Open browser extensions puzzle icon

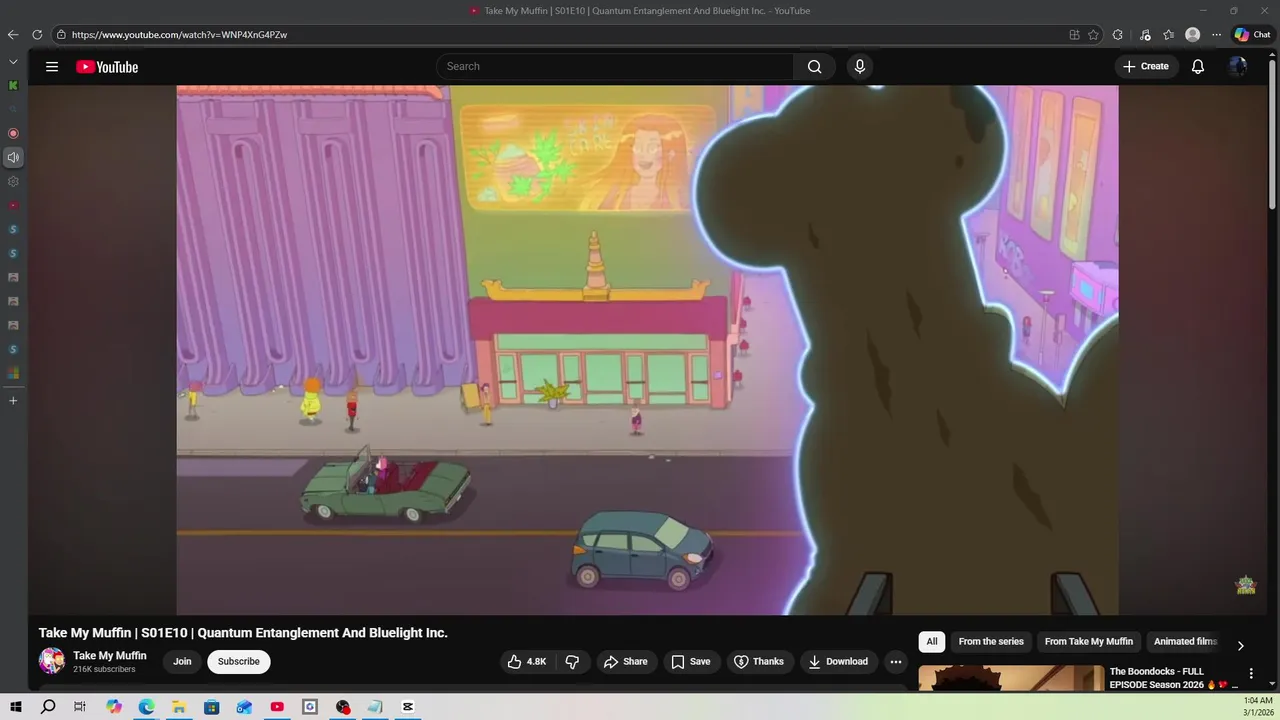tap(1118, 34)
